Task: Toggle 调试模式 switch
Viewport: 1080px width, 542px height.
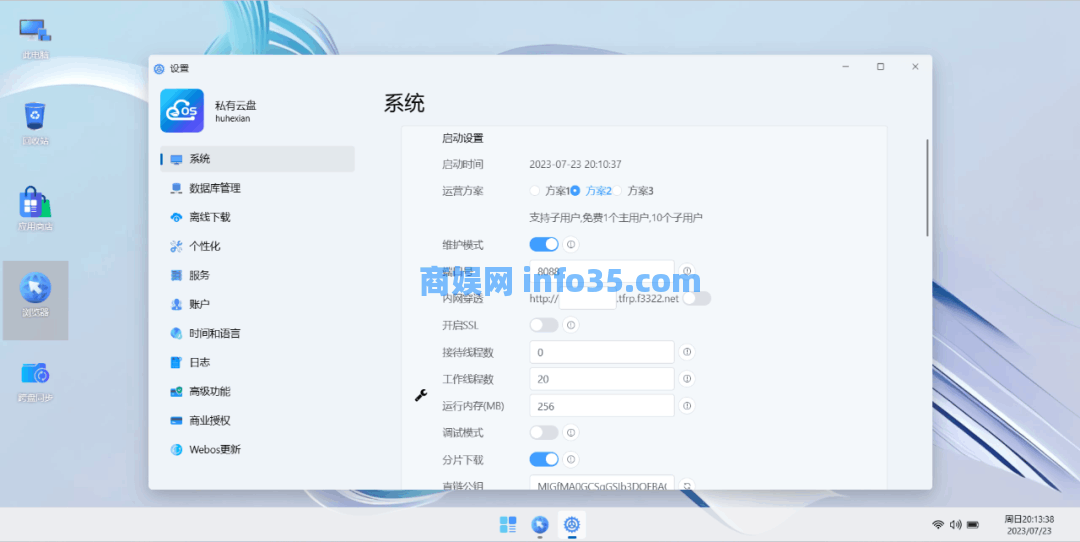Action: tap(544, 432)
